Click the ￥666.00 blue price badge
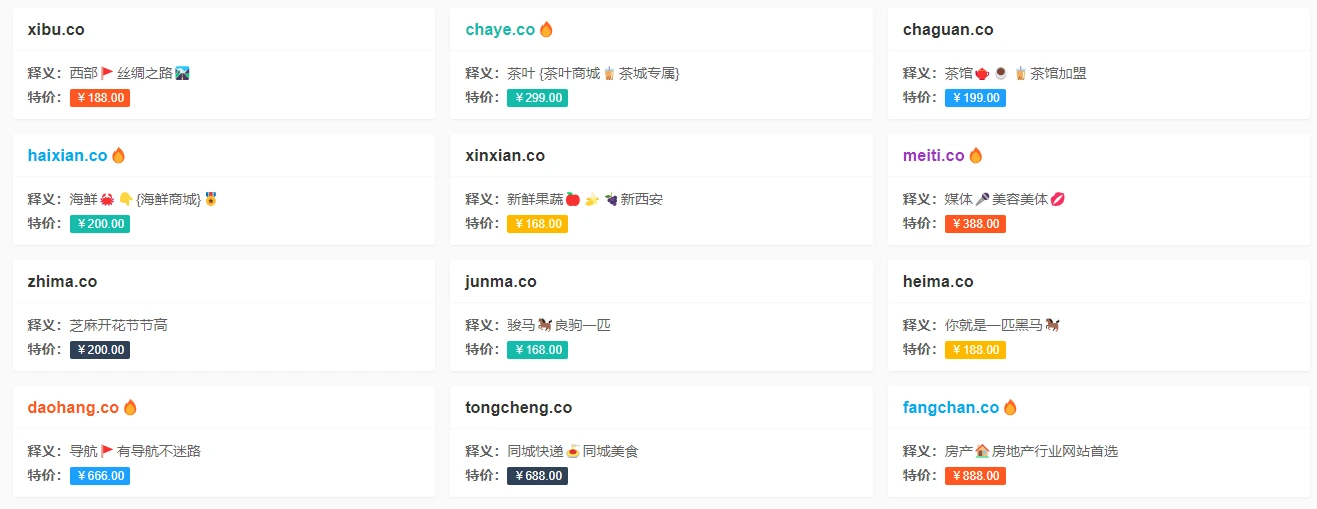This screenshot has width=1317, height=509. tap(100, 476)
